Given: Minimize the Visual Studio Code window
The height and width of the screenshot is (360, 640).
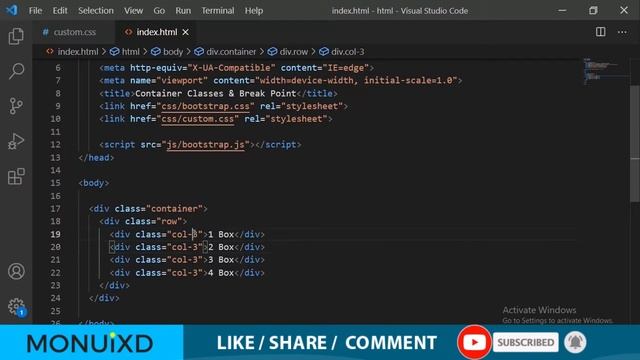Looking at the screenshot, I should (562, 11).
